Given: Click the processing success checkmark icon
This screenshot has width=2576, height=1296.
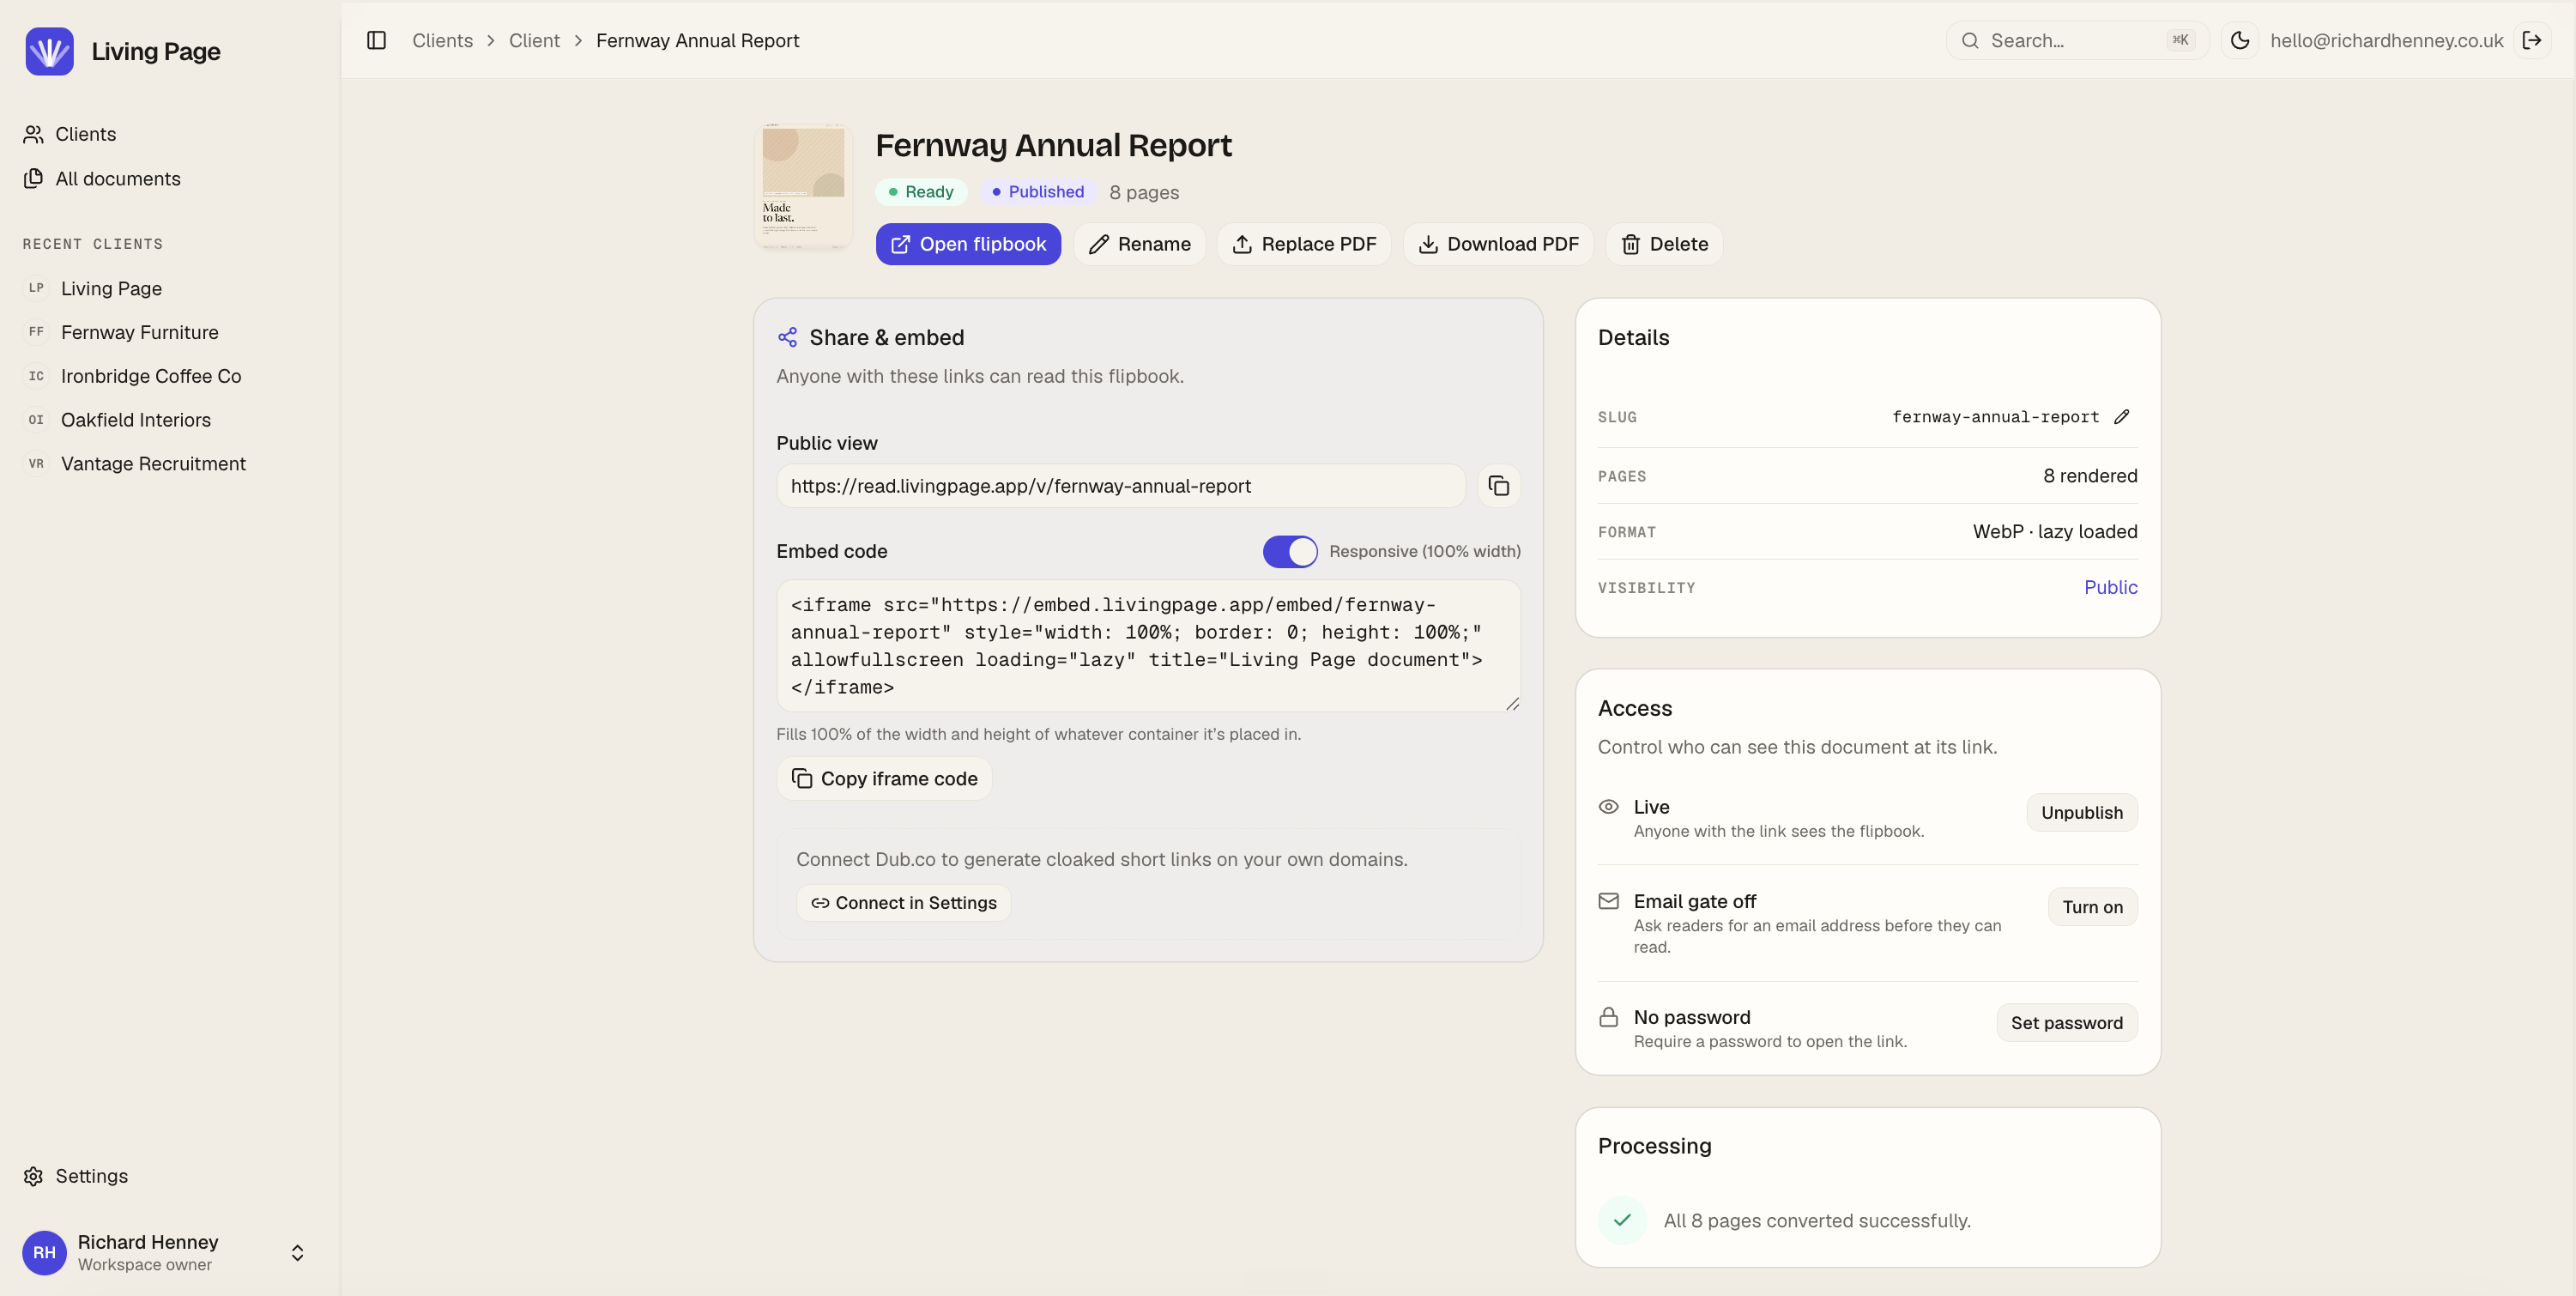Looking at the screenshot, I should [1622, 1220].
